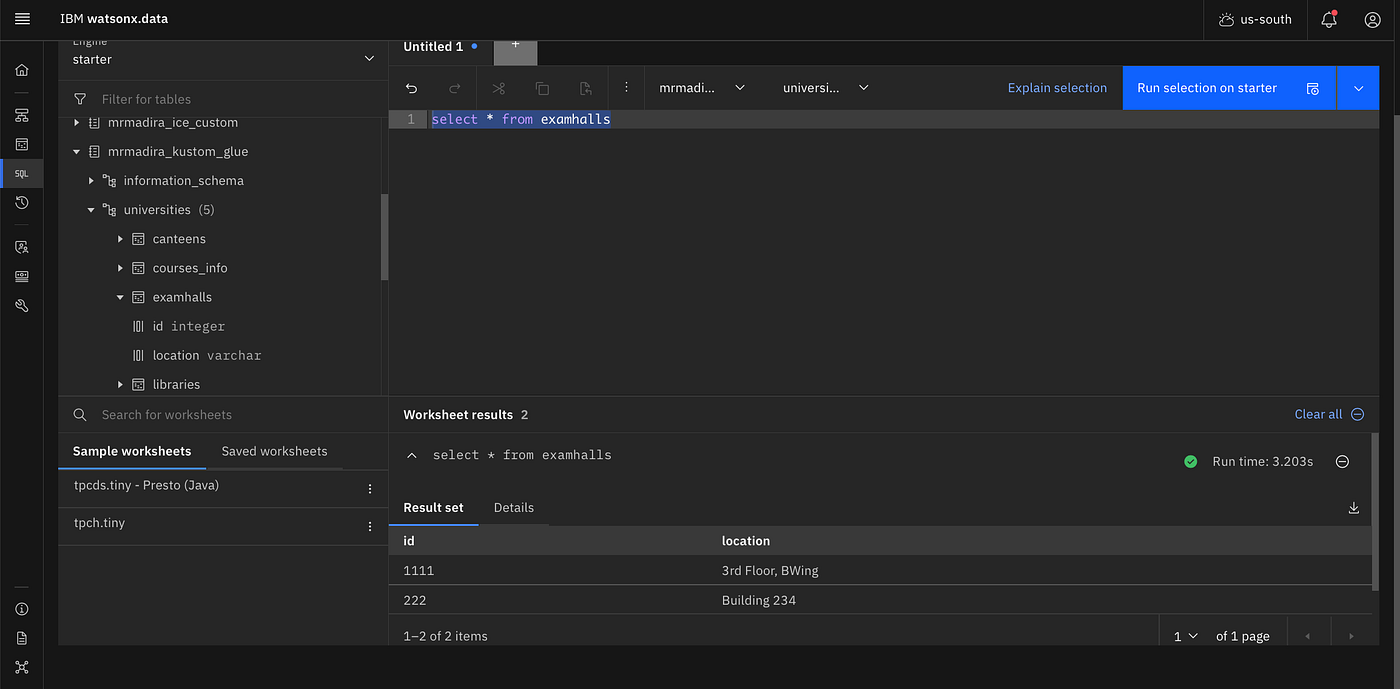Add a new worksheet tab
The height and width of the screenshot is (689, 1400).
(x=515, y=48)
